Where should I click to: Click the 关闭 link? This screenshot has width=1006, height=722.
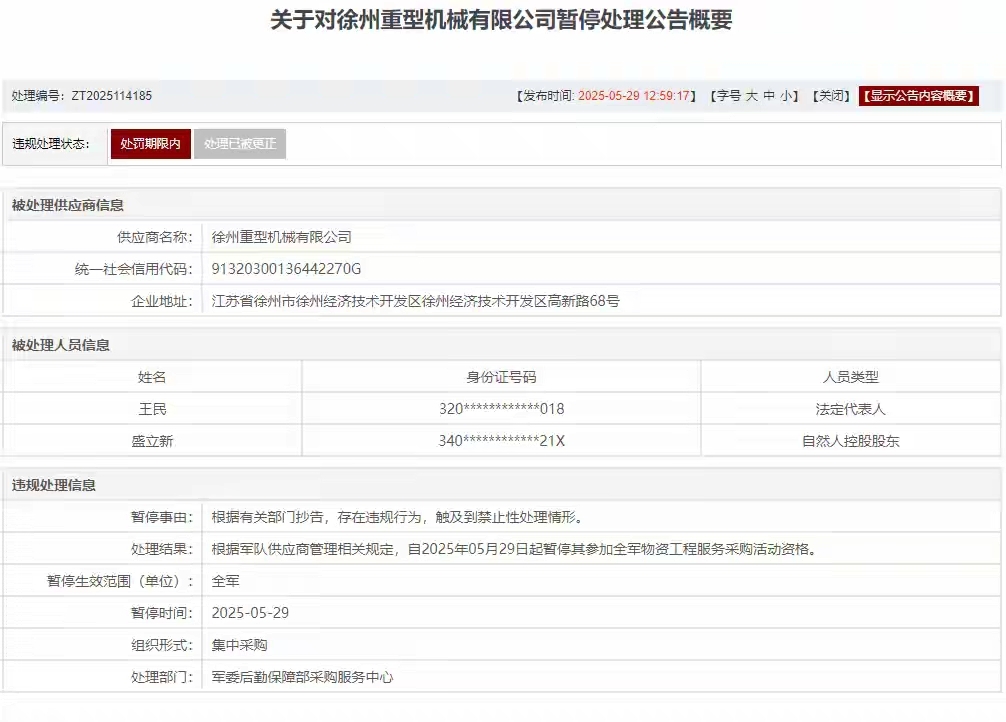pyautogui.click(x=831, y=96)
